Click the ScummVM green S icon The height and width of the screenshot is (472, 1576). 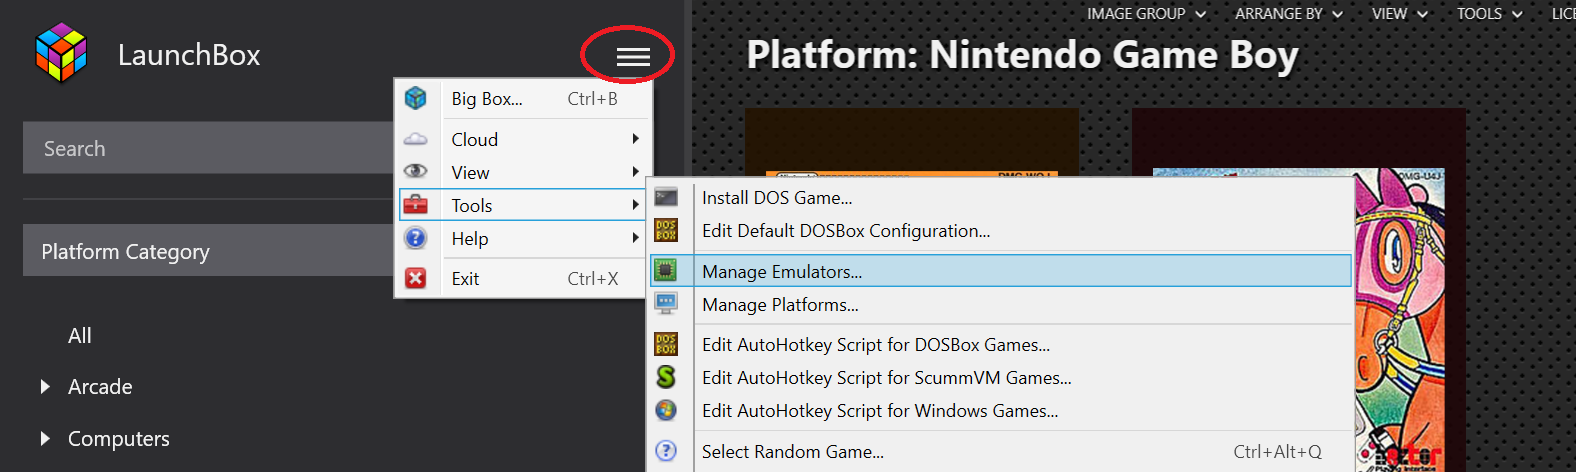(x=666, y=377)
